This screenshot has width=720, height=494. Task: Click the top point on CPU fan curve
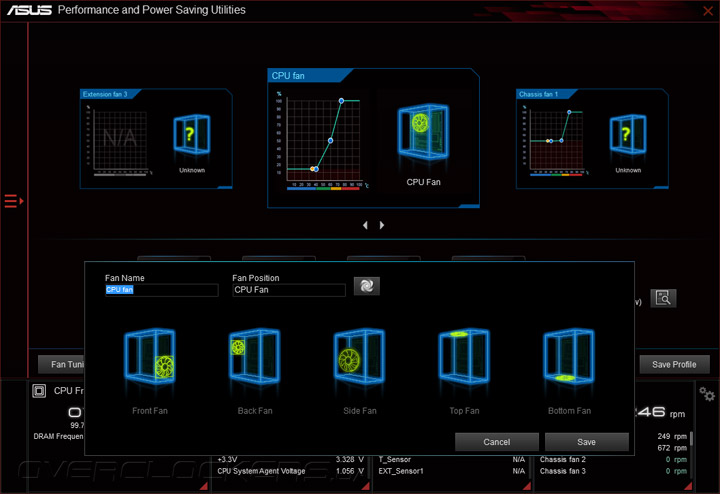tap(341, 101)
